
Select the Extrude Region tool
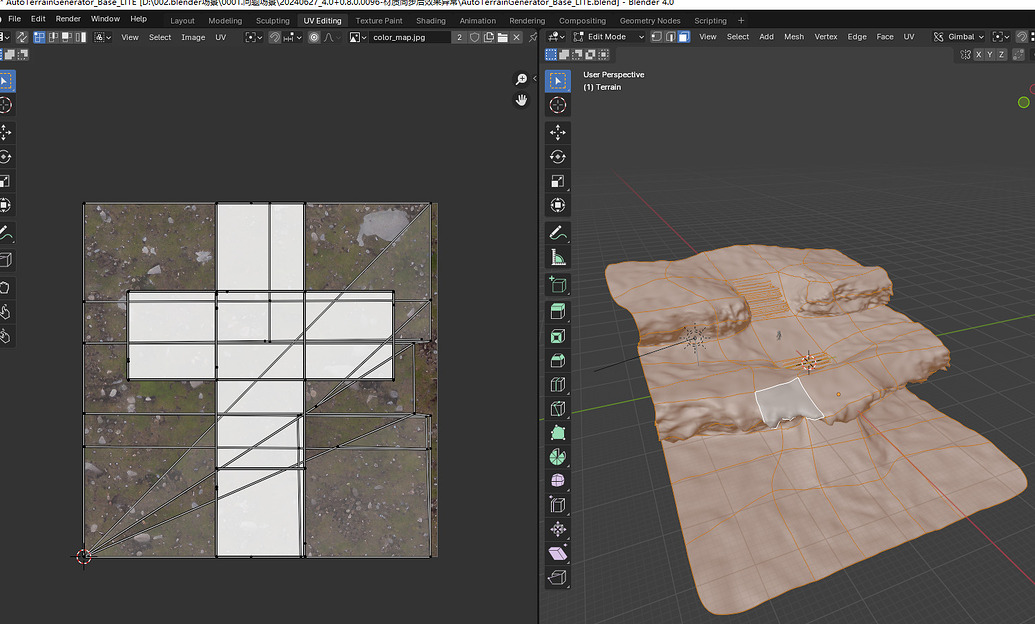[558, 312]
